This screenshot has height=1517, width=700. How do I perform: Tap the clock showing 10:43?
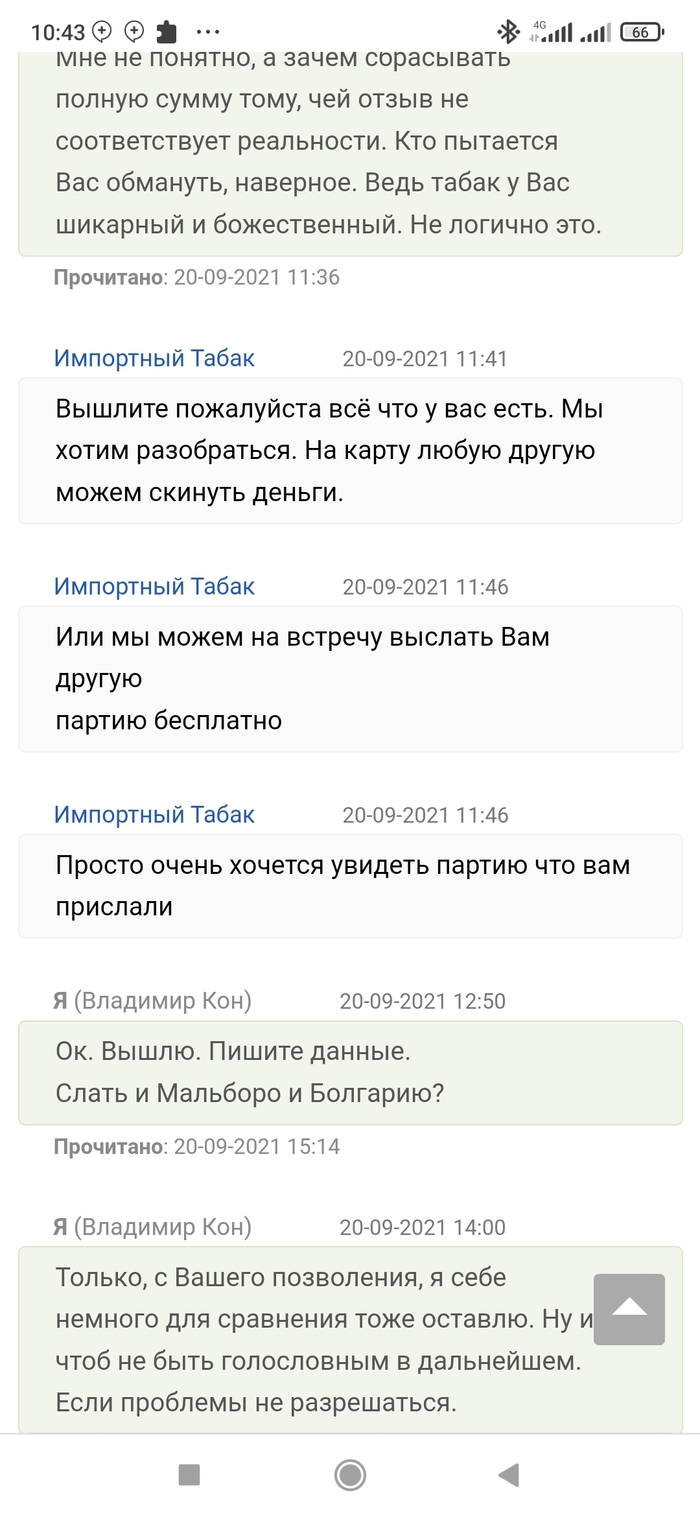pyautogui.click(x=58, y=32)
